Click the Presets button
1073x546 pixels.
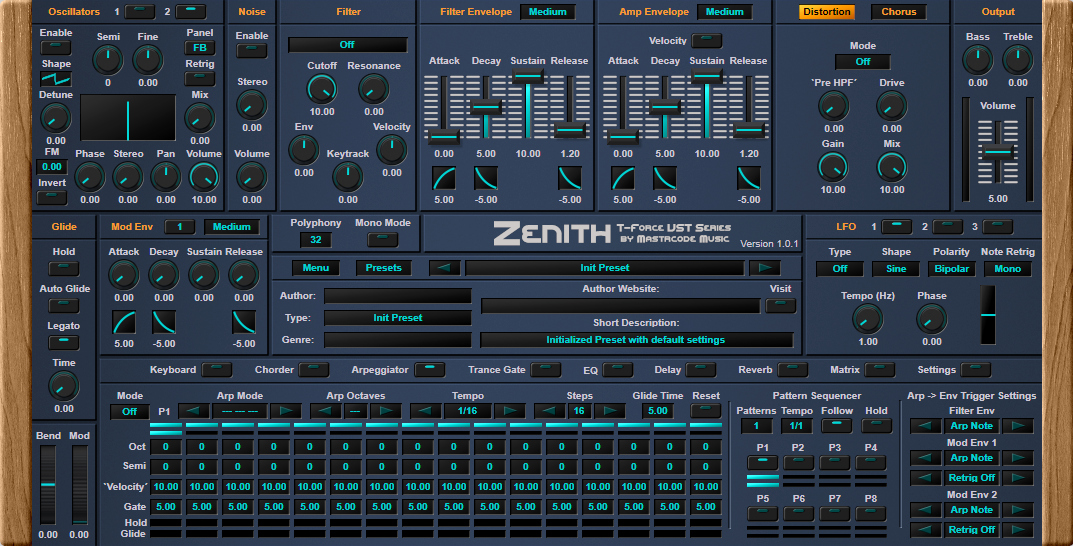[383, 268]
